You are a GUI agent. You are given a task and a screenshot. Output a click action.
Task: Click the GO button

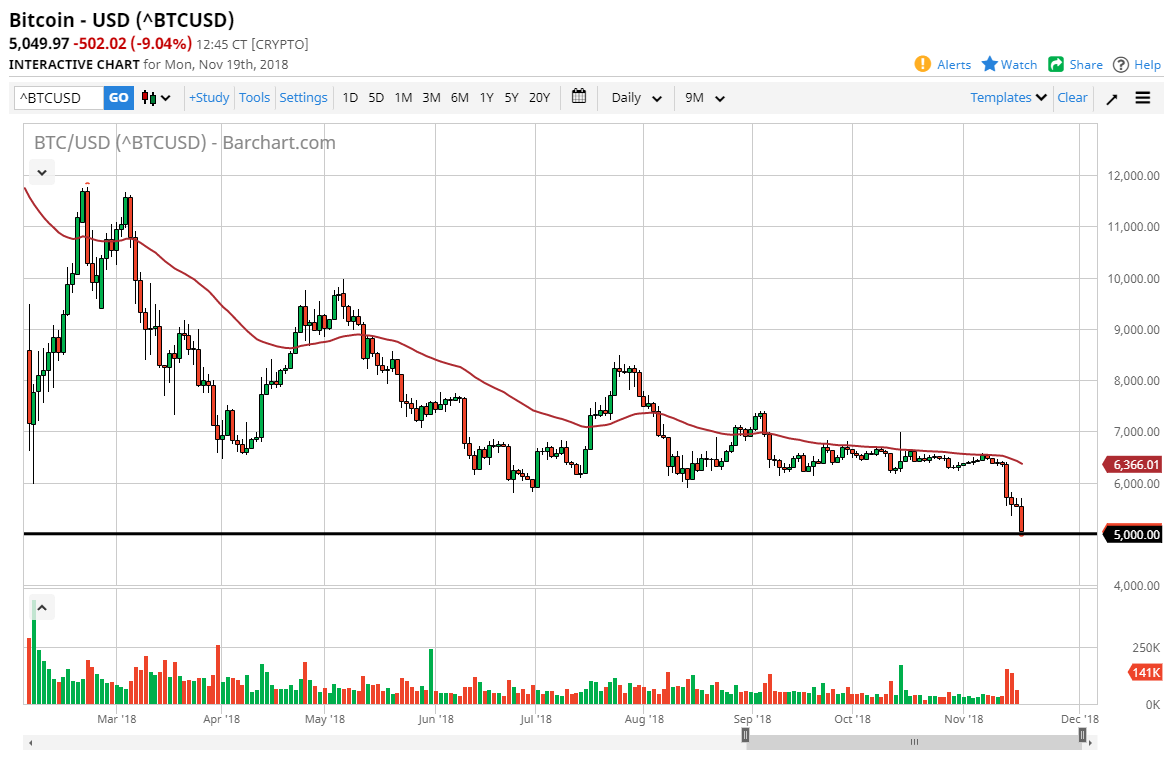pos(118,97)
